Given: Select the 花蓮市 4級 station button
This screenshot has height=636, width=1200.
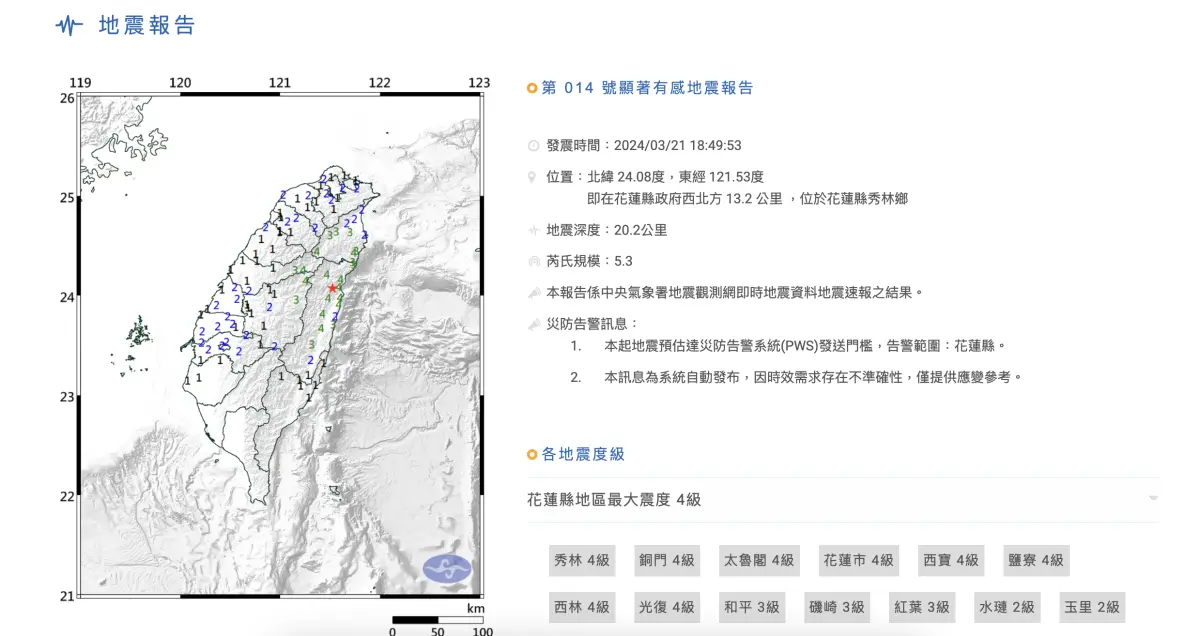Looking at the screenshot, I should [857, 560].
